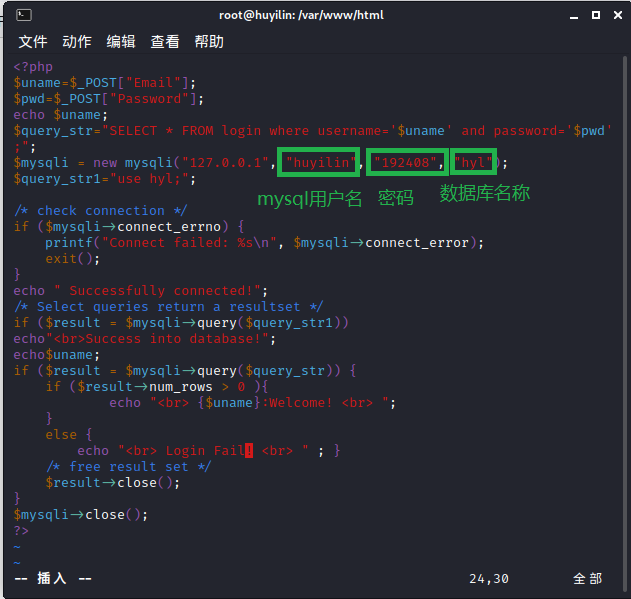
Task: Click the echo$uname; line
Action: tap(57, 355)
